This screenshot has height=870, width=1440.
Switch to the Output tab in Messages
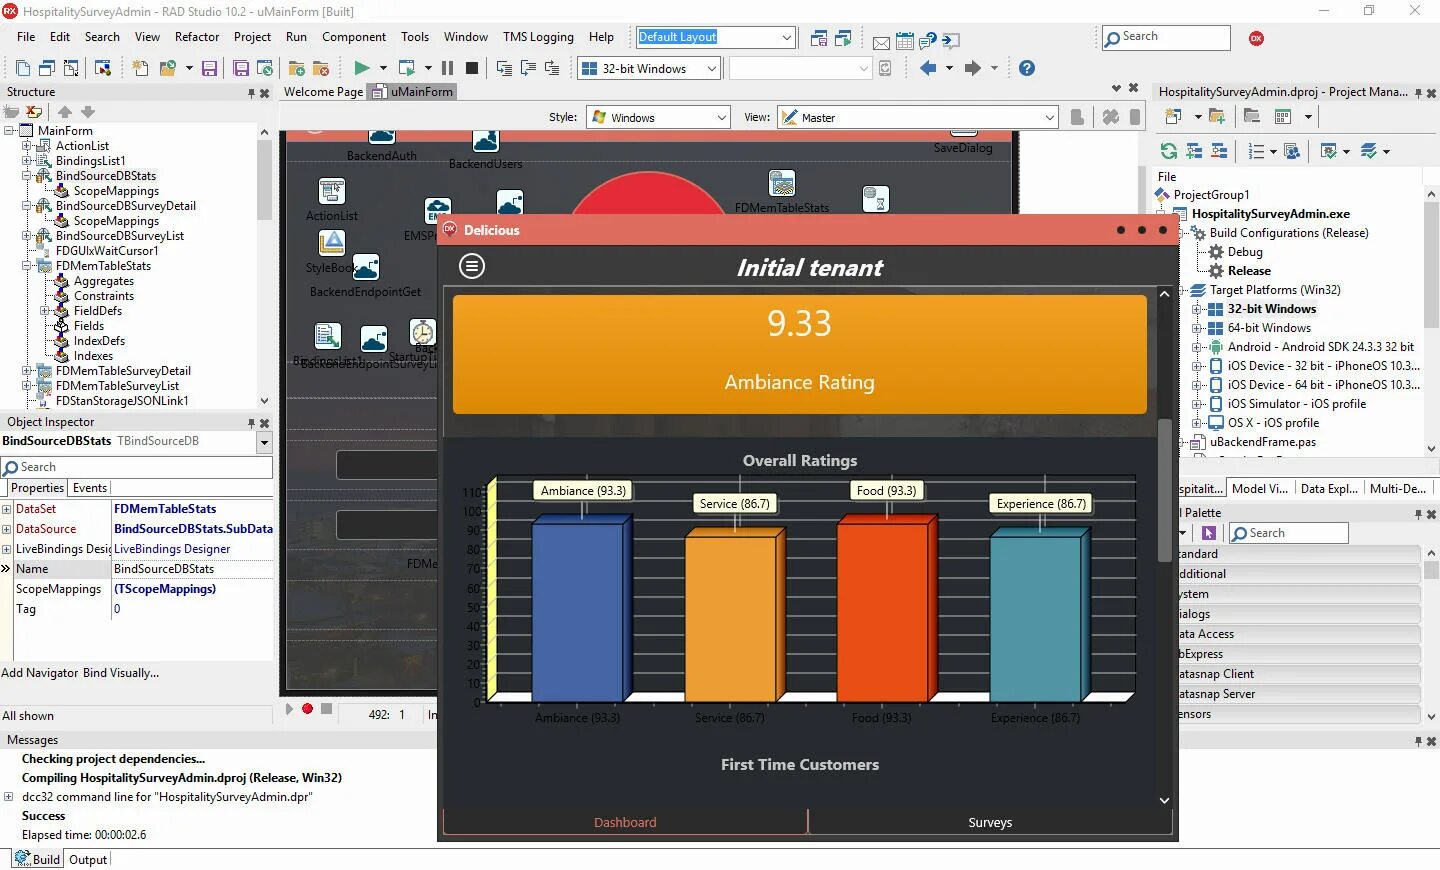click(88, 859)
